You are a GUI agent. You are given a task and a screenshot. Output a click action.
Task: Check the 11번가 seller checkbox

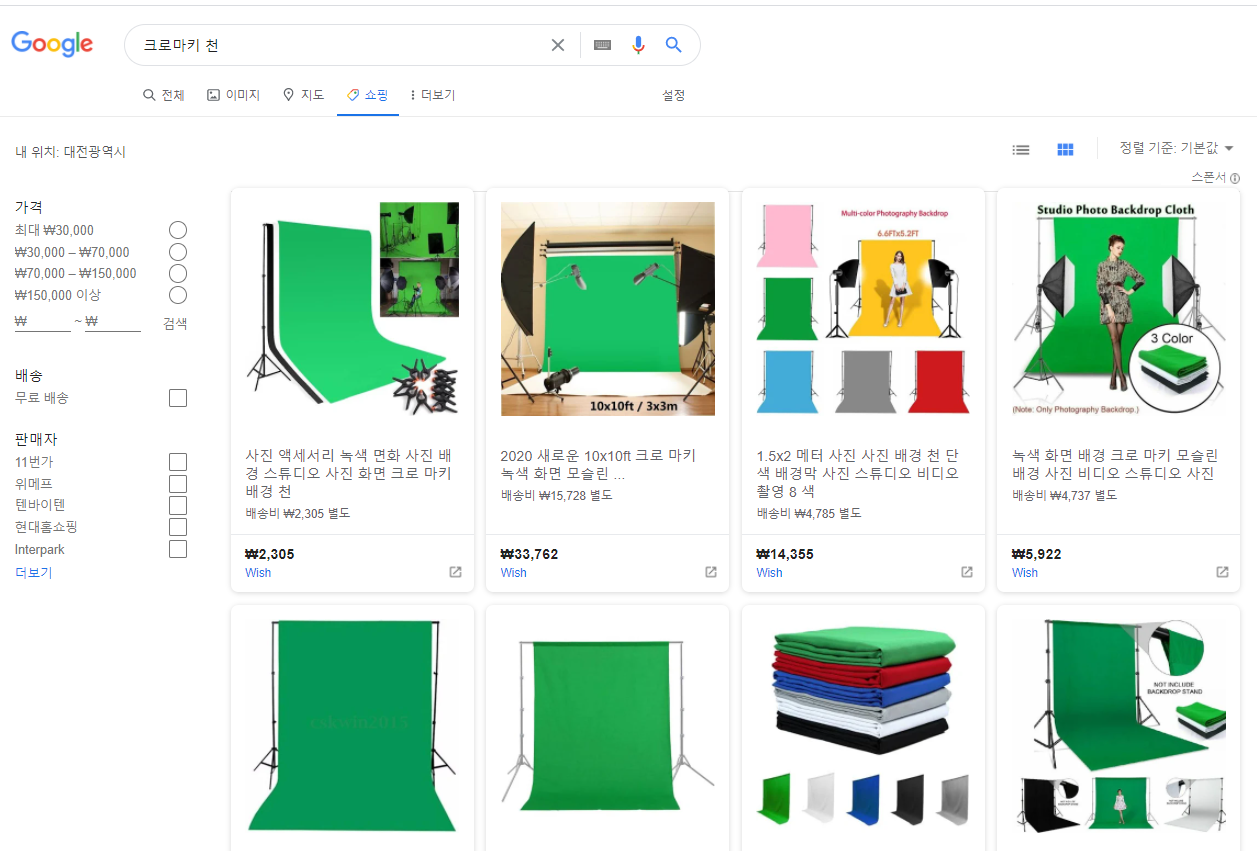coord(178,462)
